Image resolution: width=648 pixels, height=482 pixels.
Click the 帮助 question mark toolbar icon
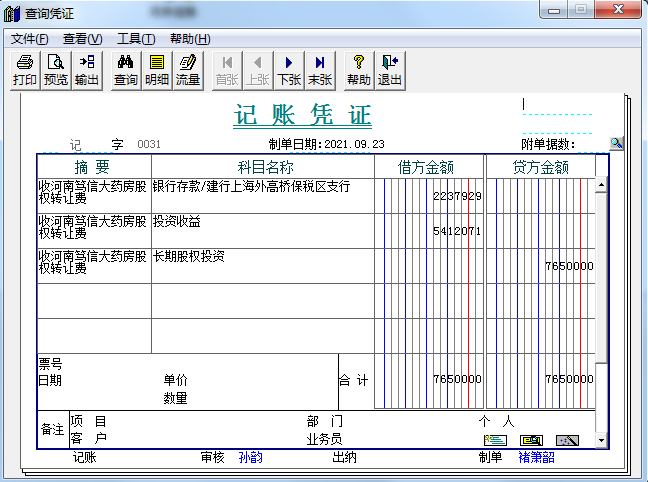tap(359, 70)
